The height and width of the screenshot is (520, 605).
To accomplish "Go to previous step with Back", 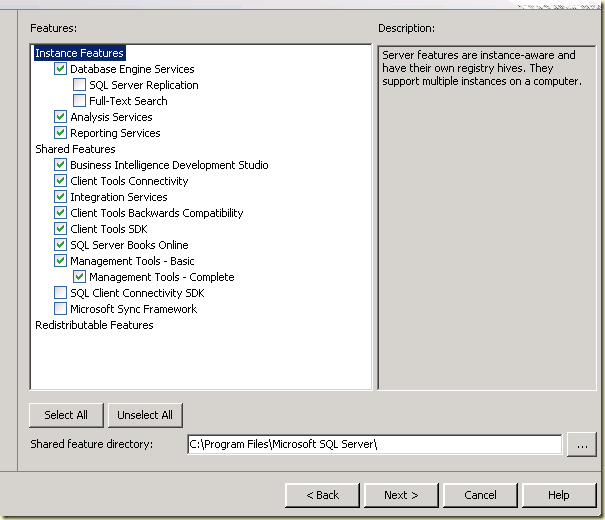I will [322, 495].
